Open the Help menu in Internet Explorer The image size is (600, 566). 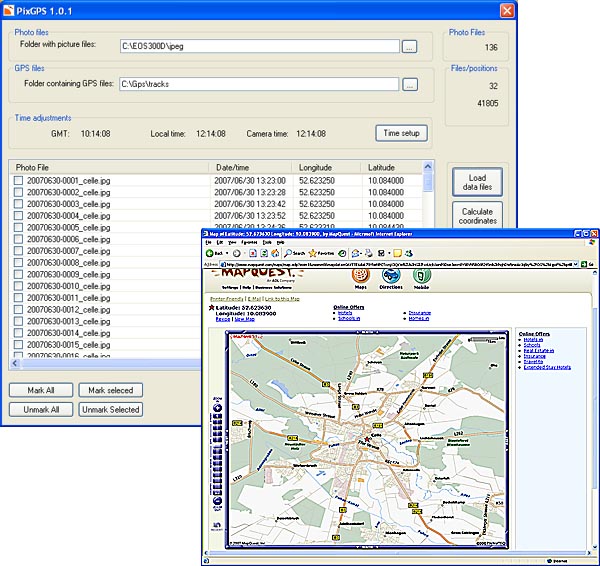[x=280, y=242]
